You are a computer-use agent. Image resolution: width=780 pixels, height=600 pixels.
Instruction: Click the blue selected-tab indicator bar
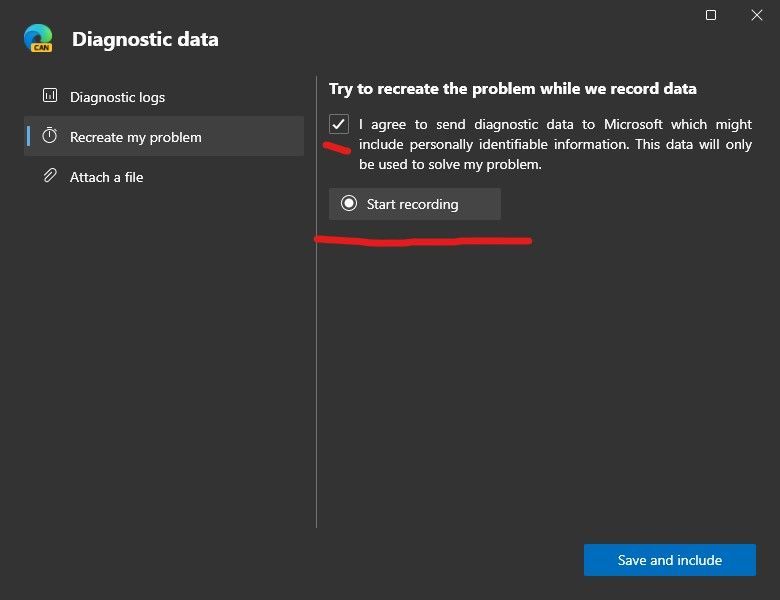pyautogui.click(x=27, y=136)
